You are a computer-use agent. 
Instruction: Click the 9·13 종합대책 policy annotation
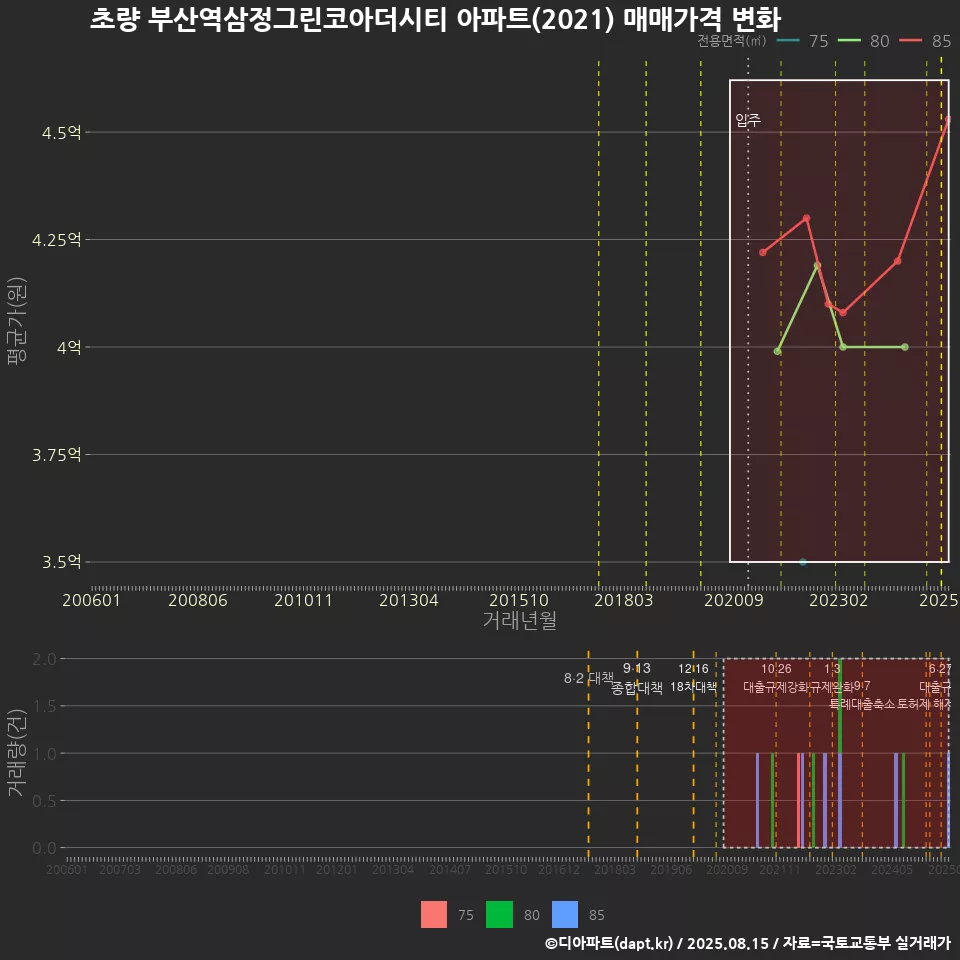pyautogui.click(x=637, y=678)
